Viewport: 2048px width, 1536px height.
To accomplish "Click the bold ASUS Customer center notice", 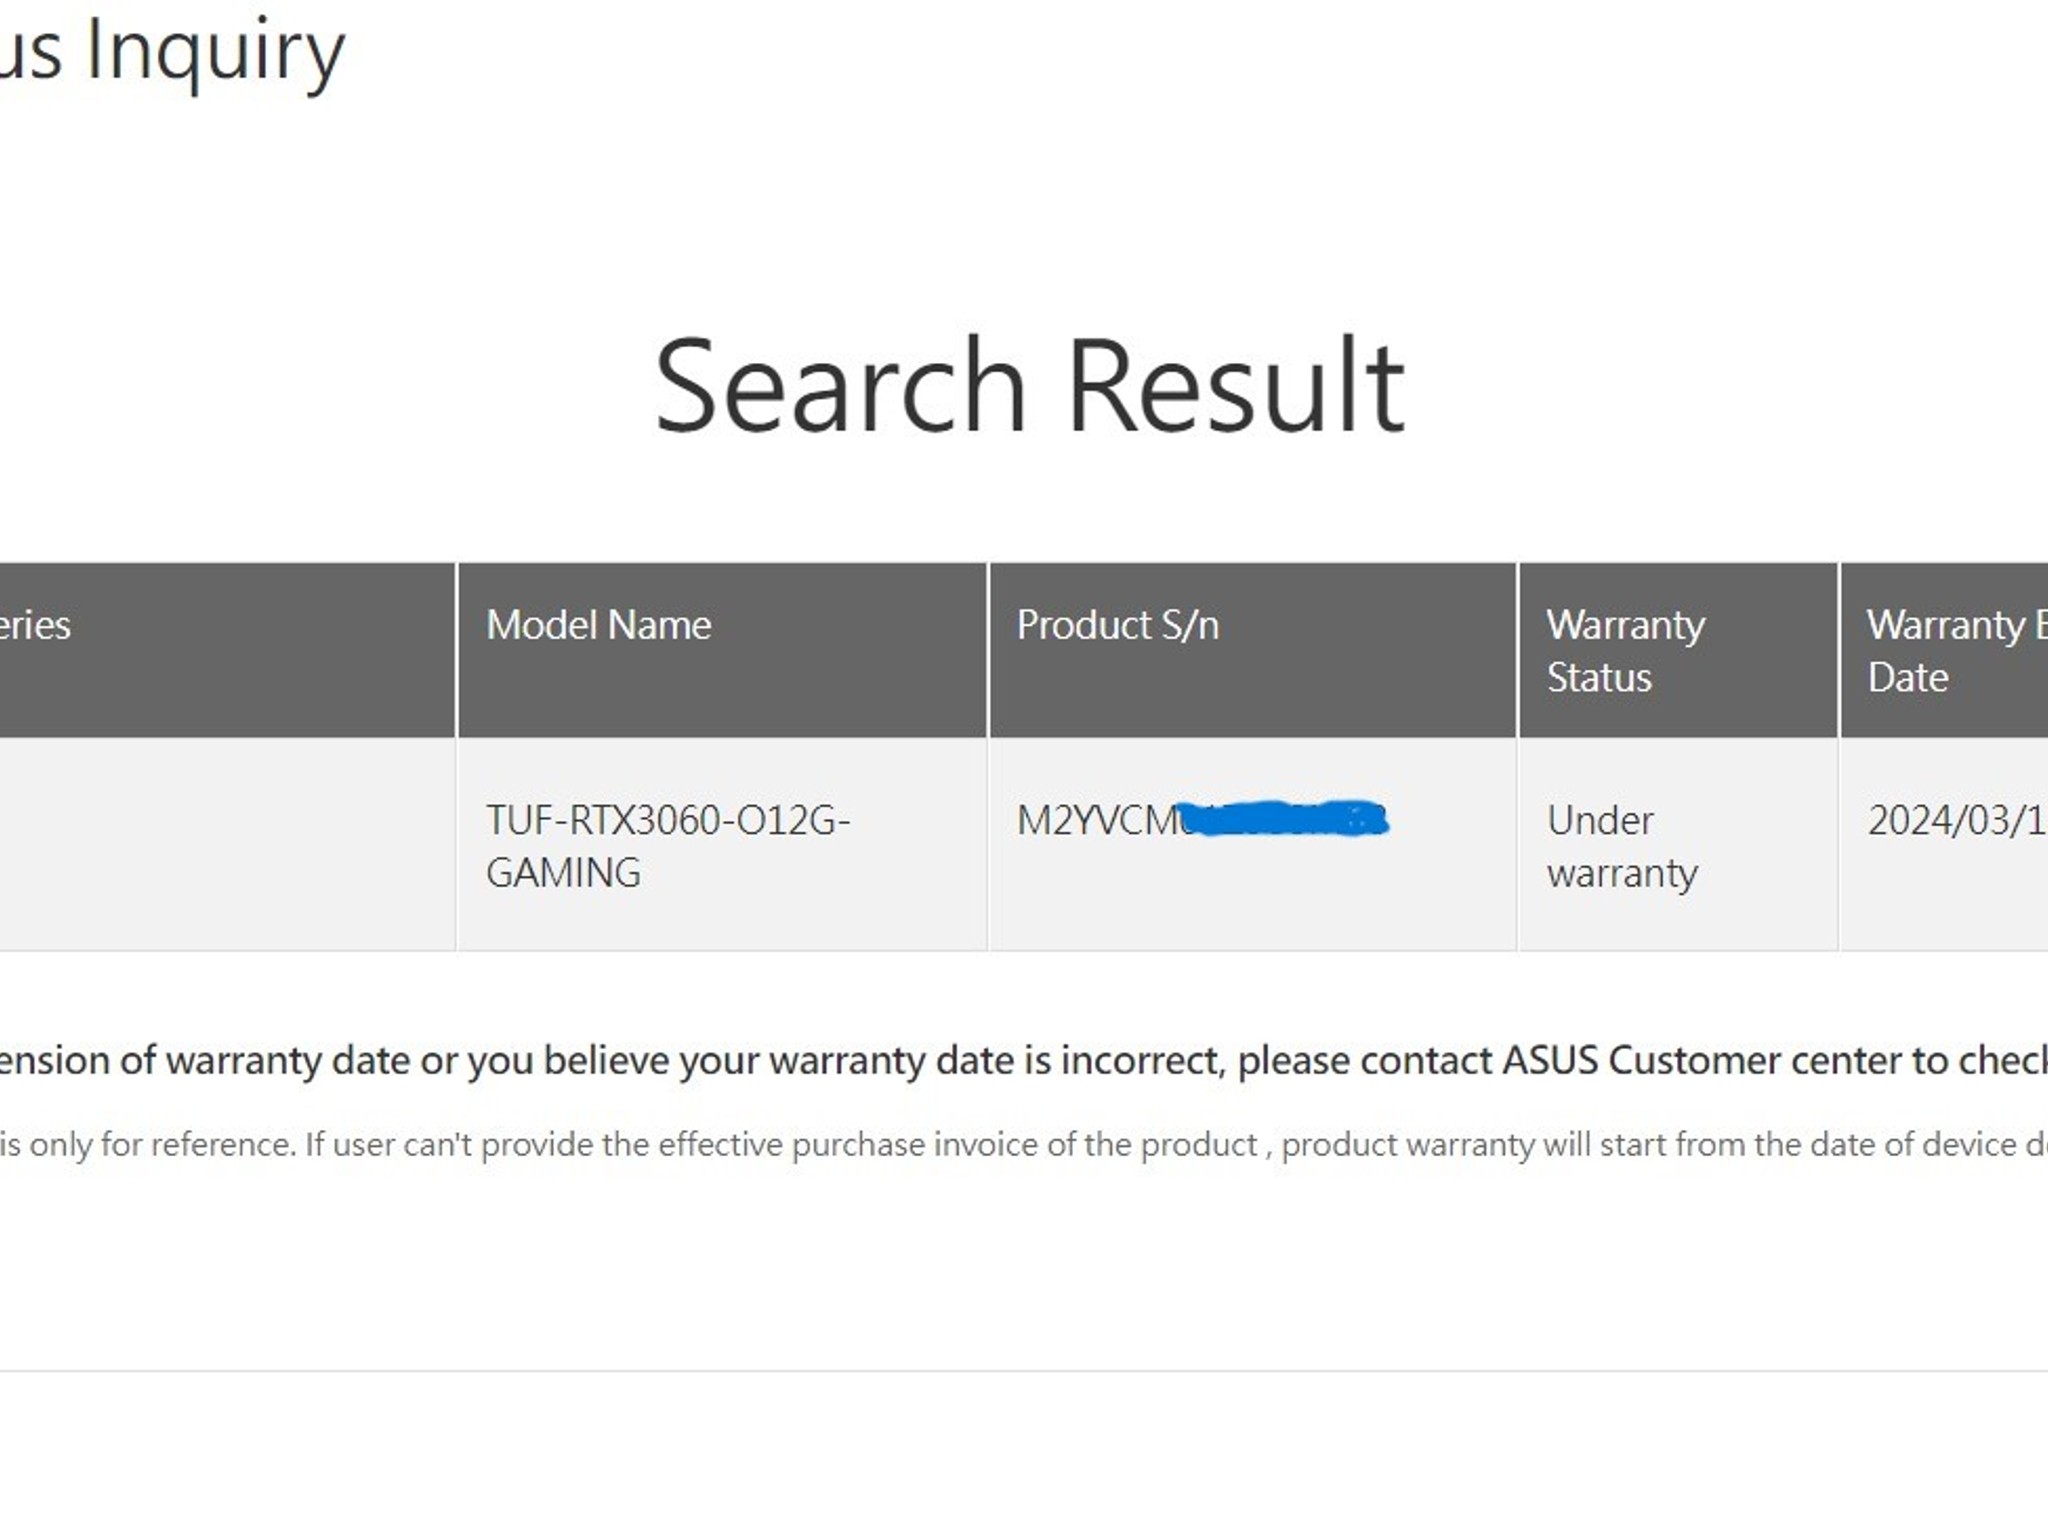I will pos(1024,1060).
